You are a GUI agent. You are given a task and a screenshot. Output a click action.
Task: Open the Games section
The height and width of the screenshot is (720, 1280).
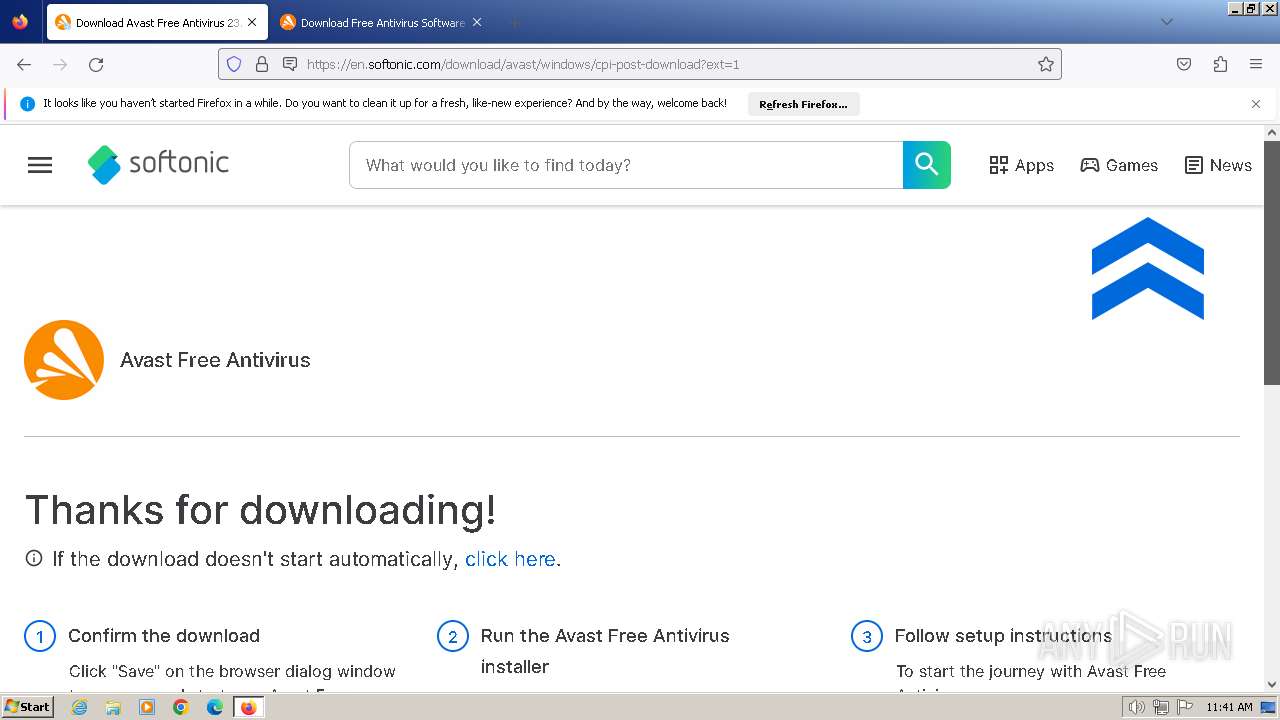pyautogui.click(x=1119, y=165)
